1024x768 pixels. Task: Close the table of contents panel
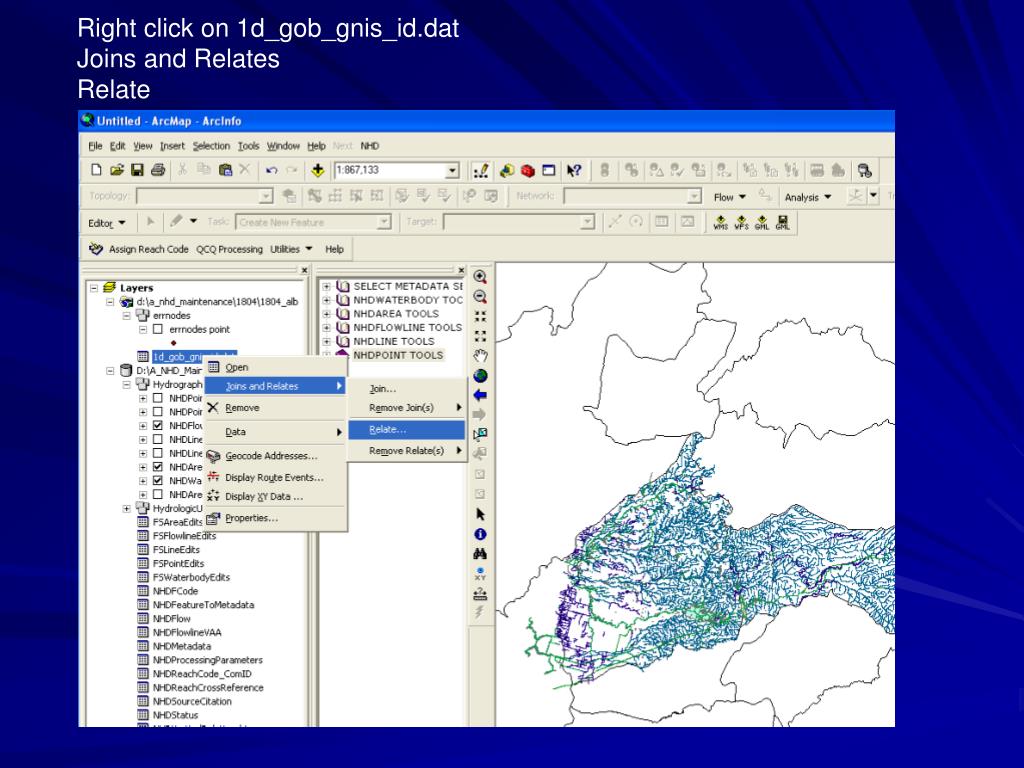point(304,270)
